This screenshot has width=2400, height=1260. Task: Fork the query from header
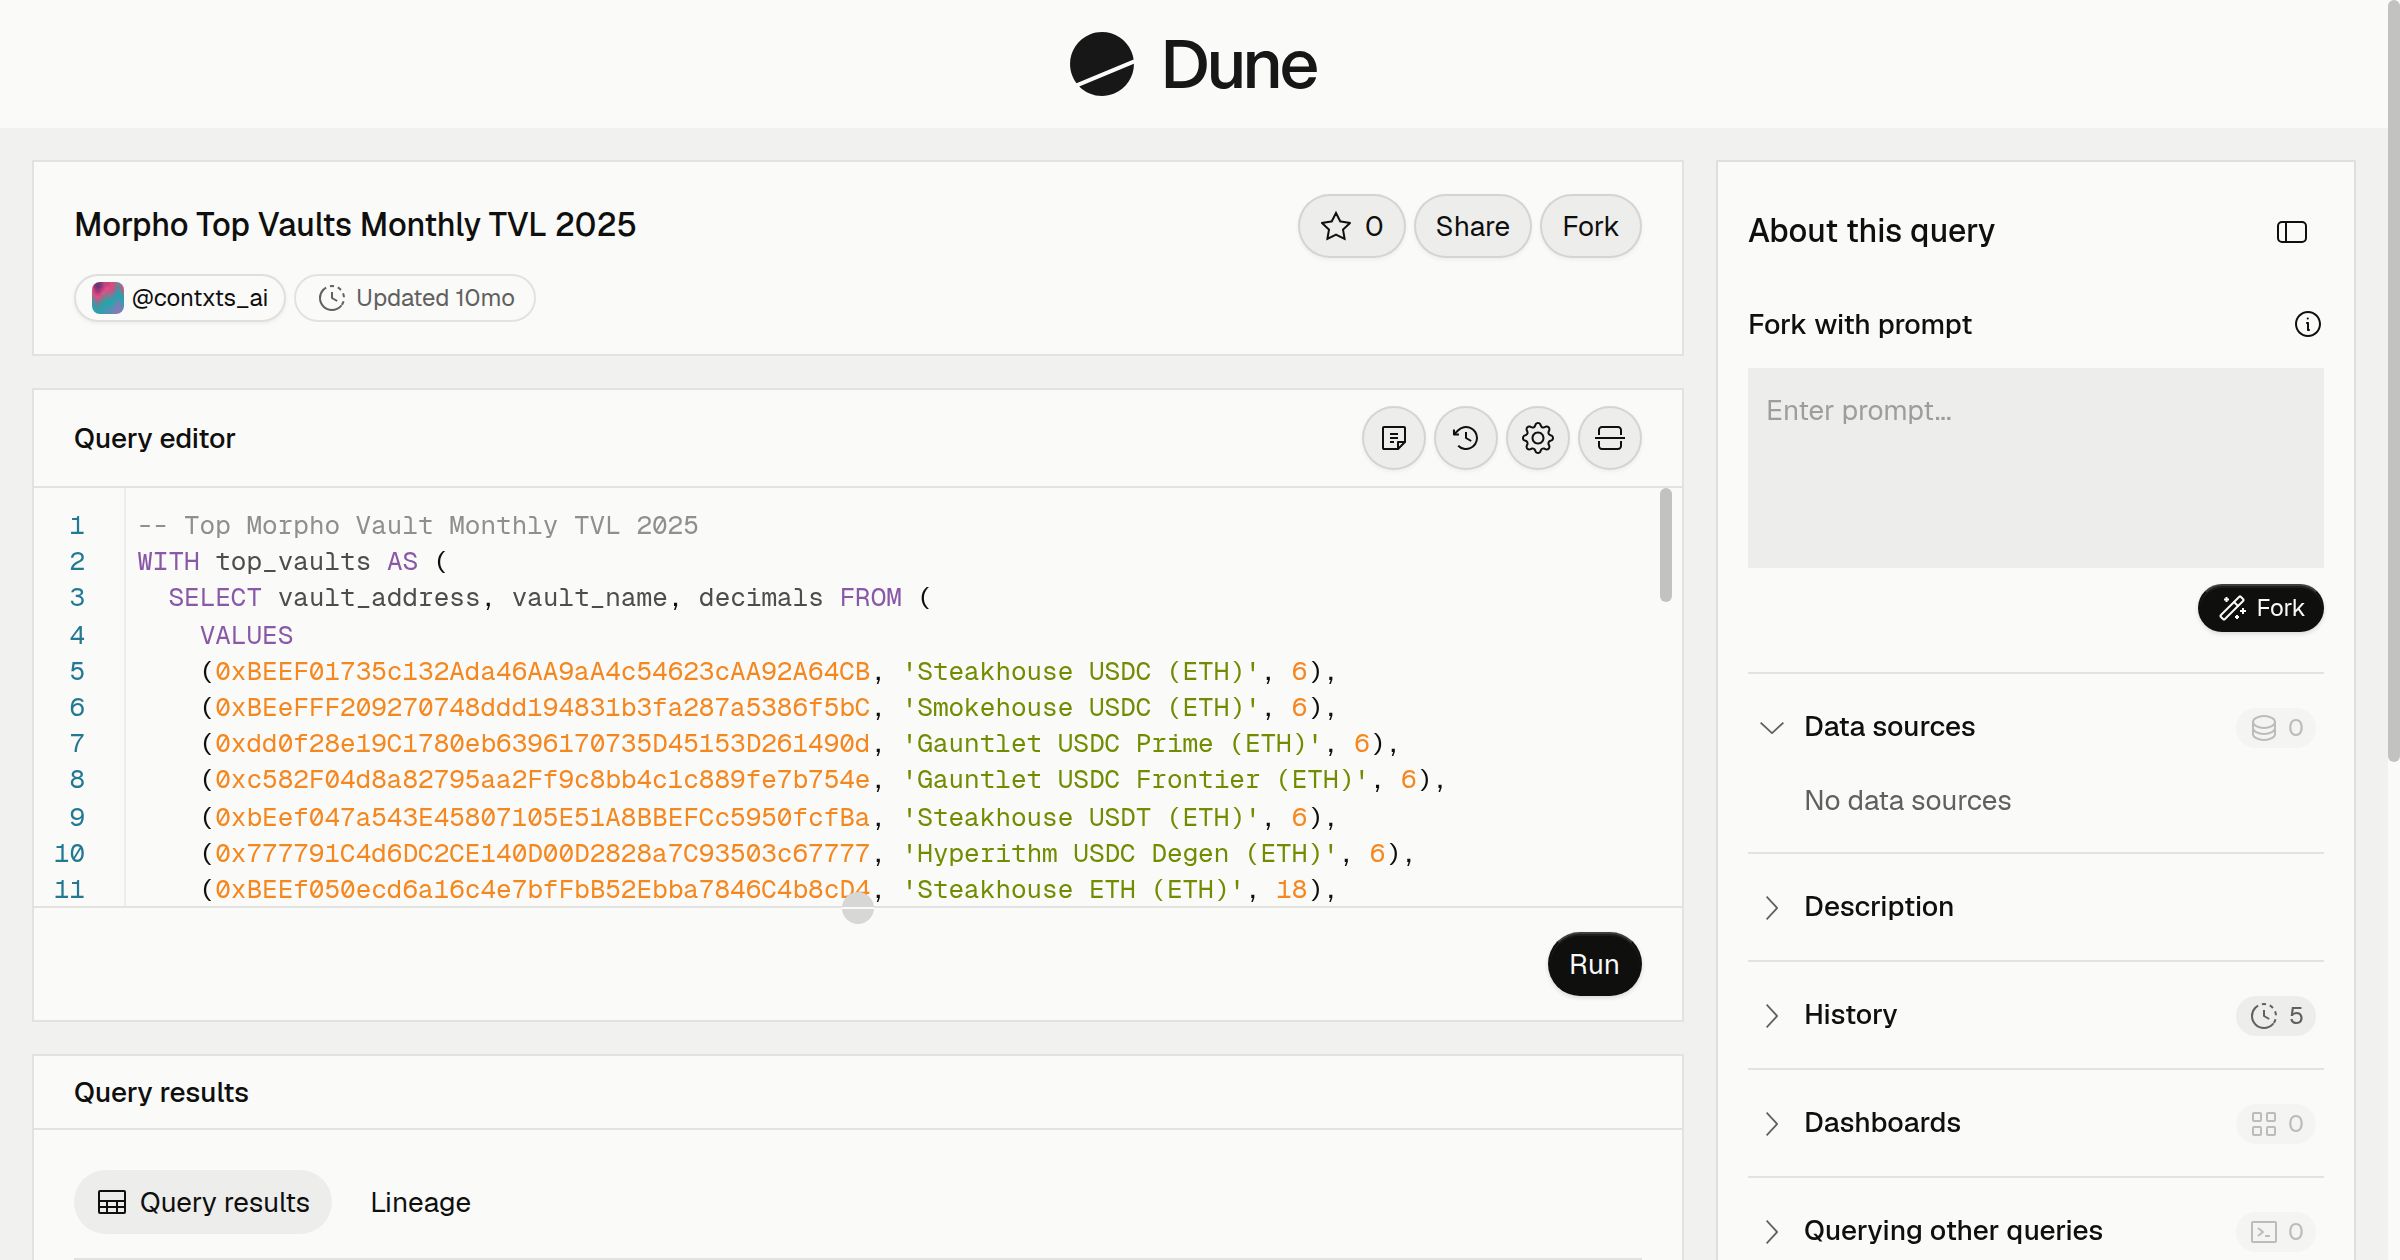[x=1590, y=226]
